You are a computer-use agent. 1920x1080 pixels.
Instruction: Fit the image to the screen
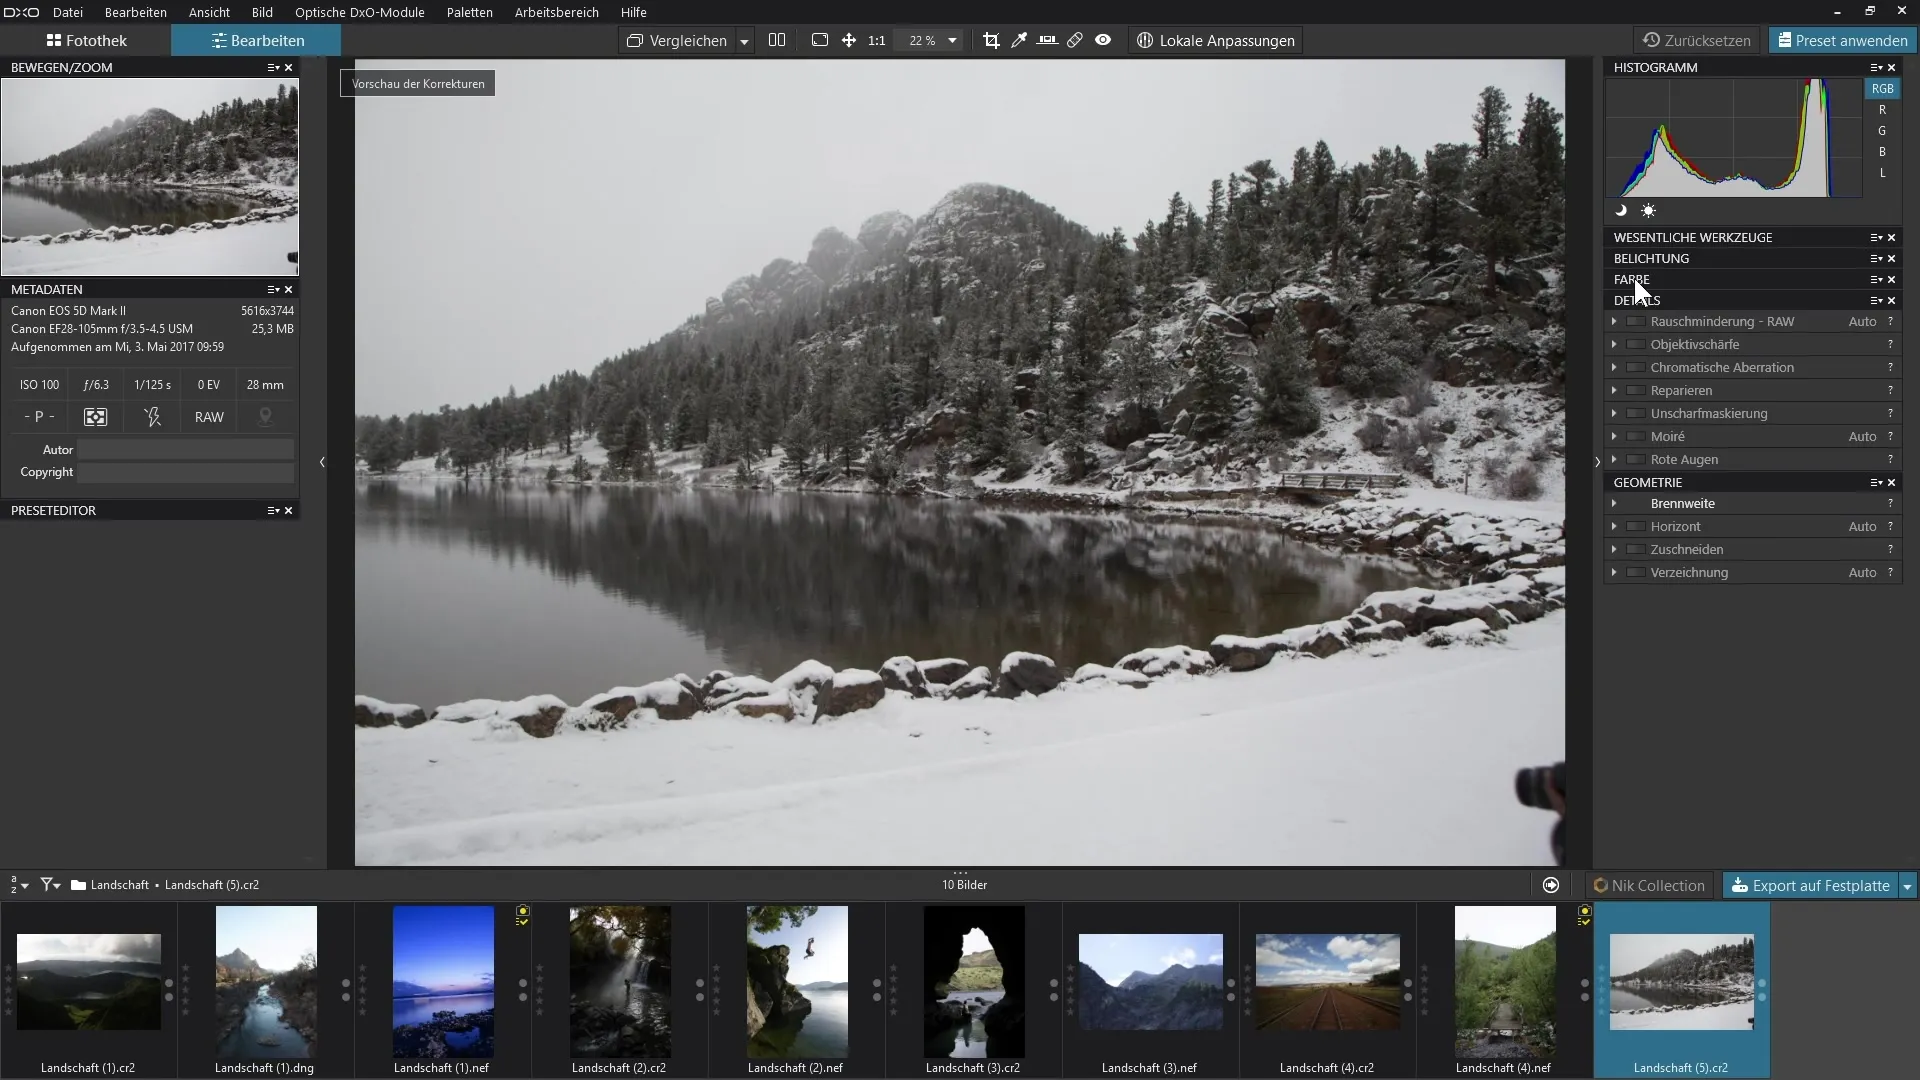[820, 40]
